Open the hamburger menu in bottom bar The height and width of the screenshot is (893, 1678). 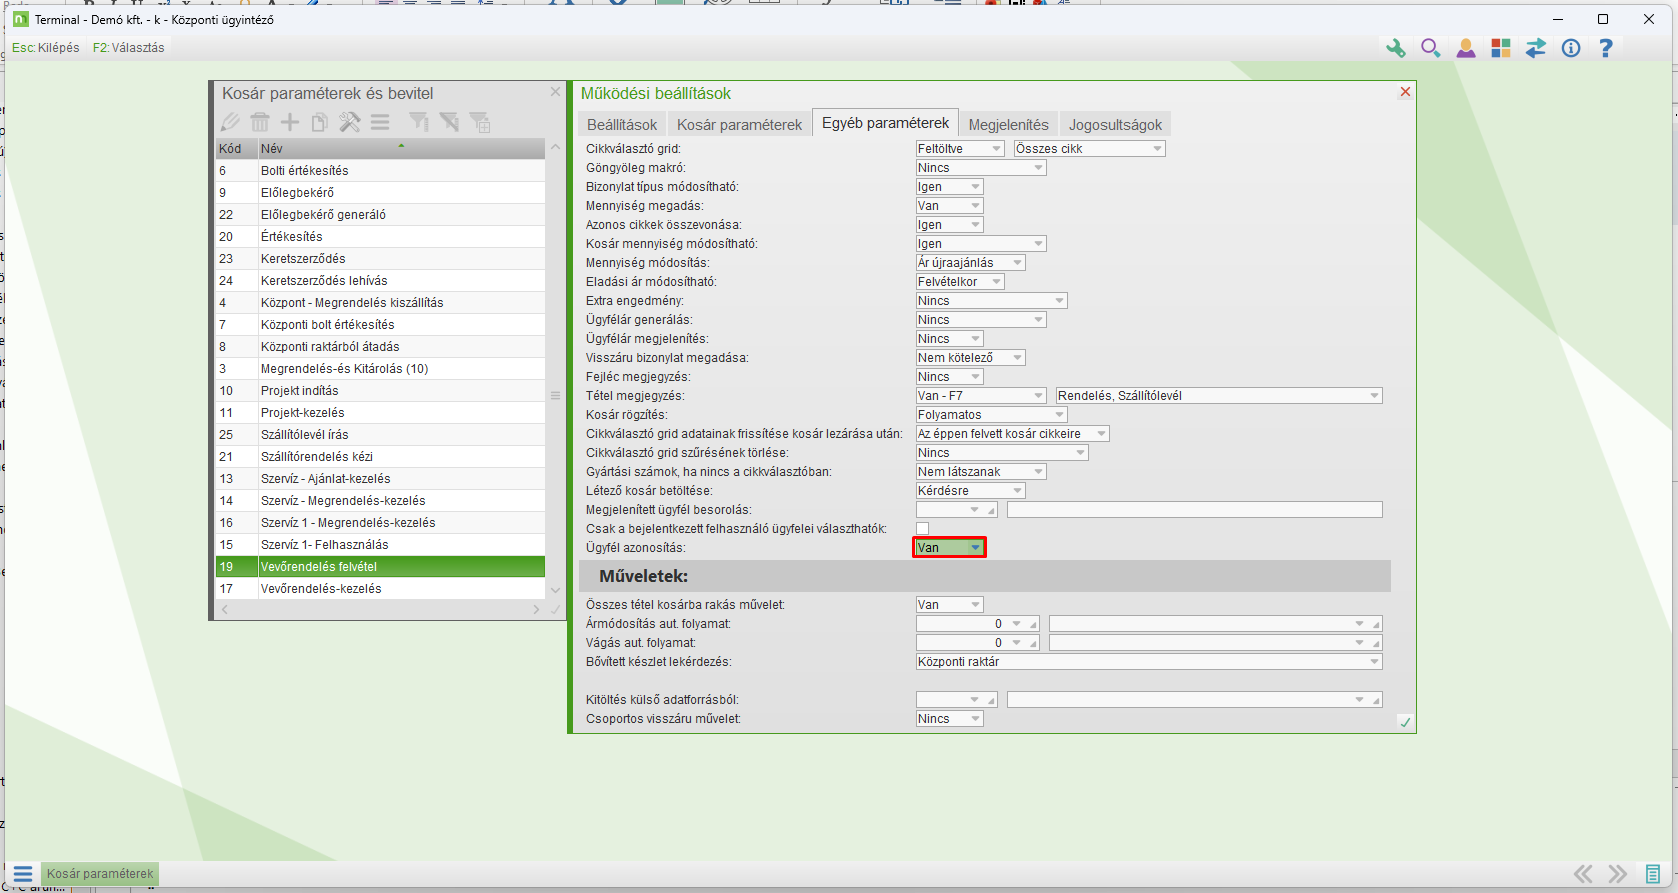pyautogui.click(x=23, y=874)
